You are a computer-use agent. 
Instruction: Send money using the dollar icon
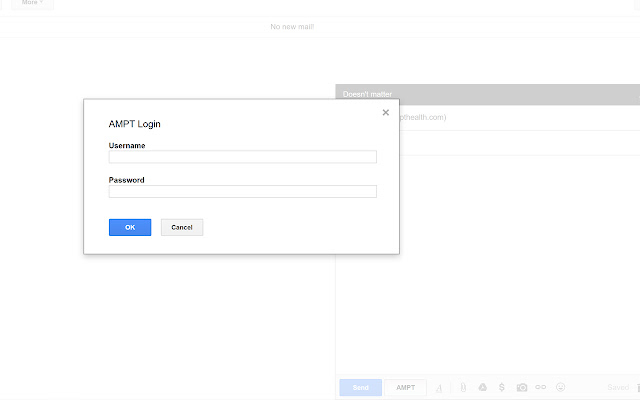coord(502,387)
